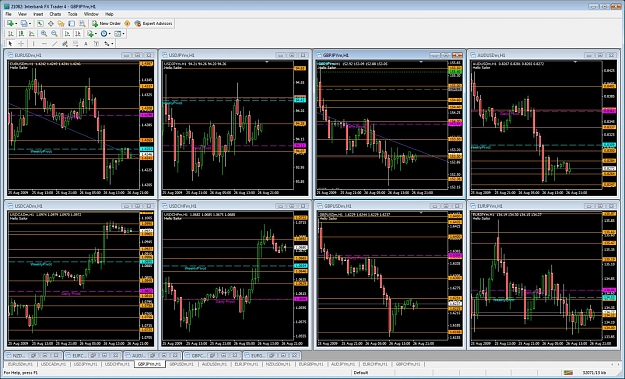
Task: Switch to the GBPCHFm,H1 bottom tab
Action: tap(407, 364)
